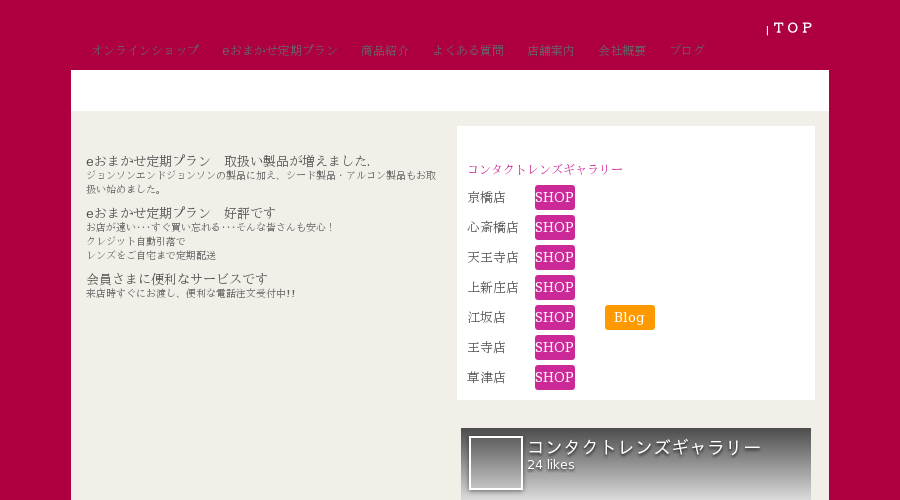Open SHOP button for 王寺店

click(554, 347)
